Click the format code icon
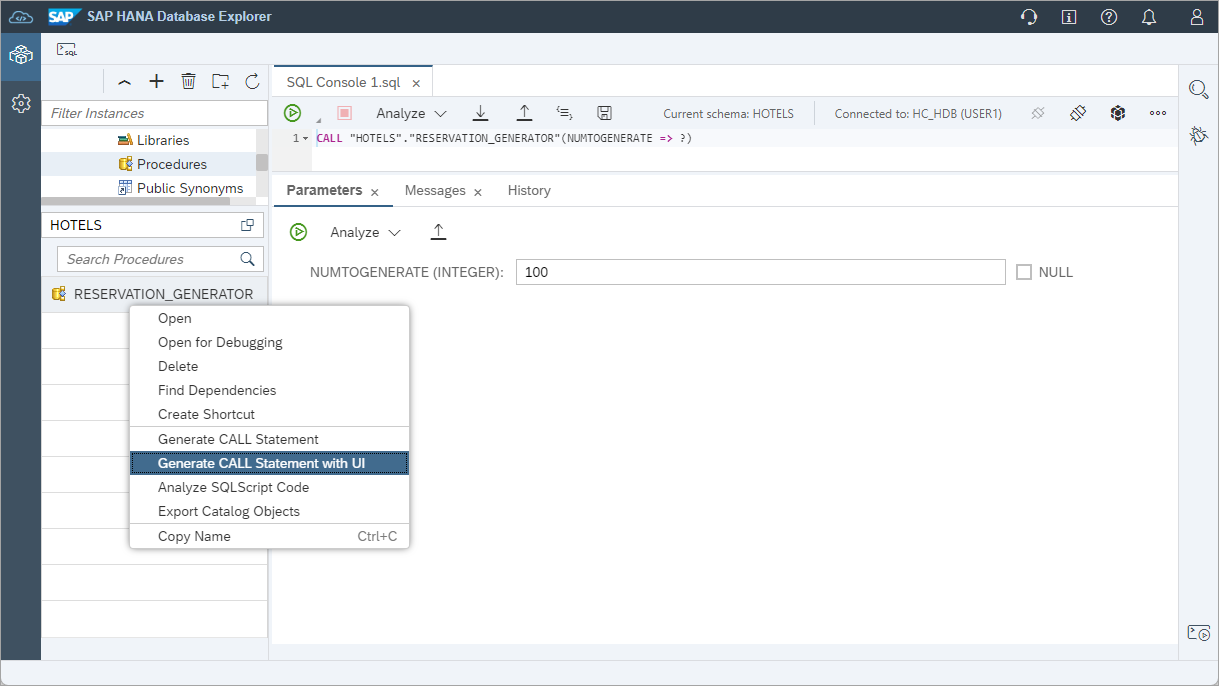 pyautogui.click(x=564, y=113)
